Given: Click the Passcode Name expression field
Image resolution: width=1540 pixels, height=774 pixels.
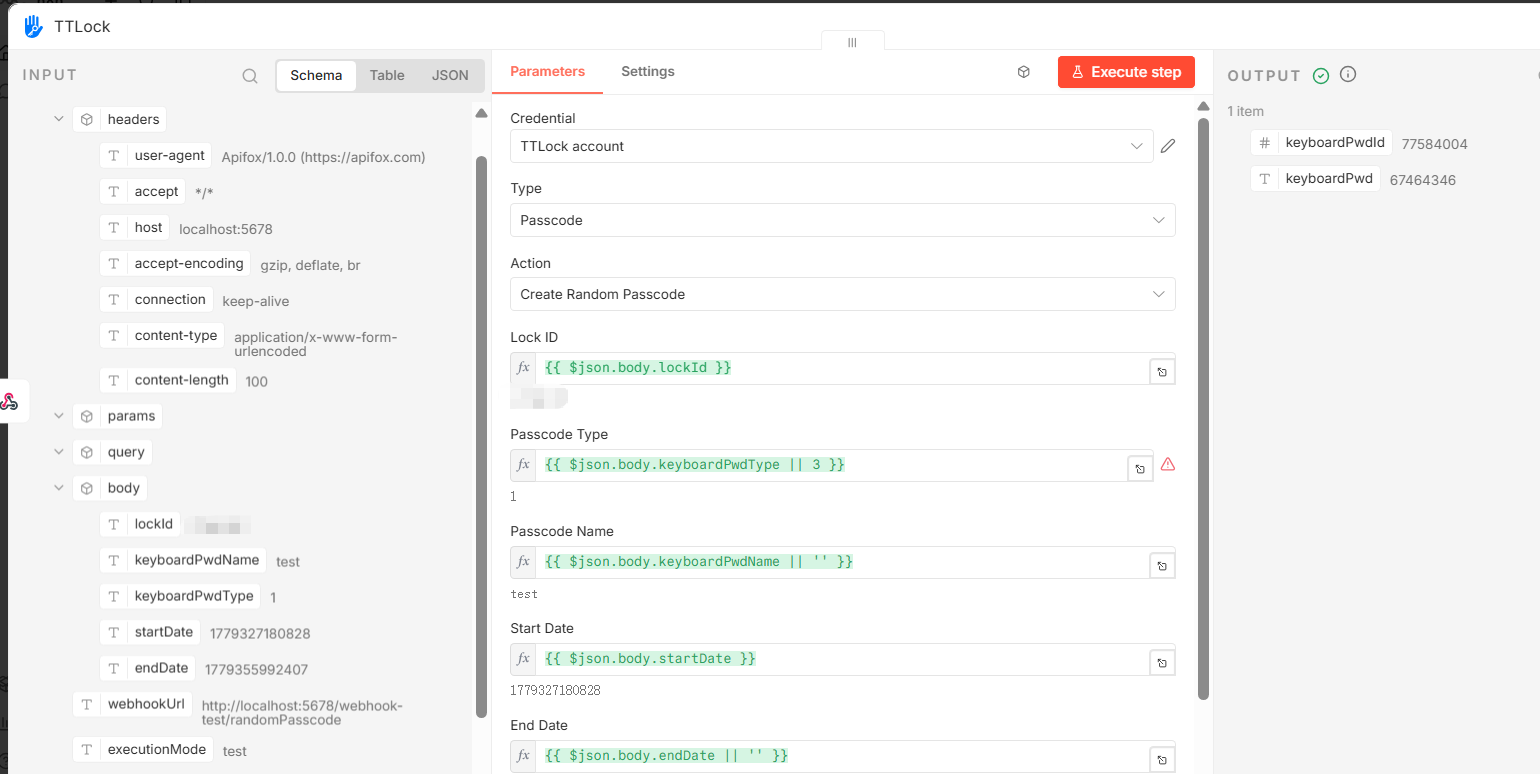Looking at the screenshot, I should coord(842,562).
